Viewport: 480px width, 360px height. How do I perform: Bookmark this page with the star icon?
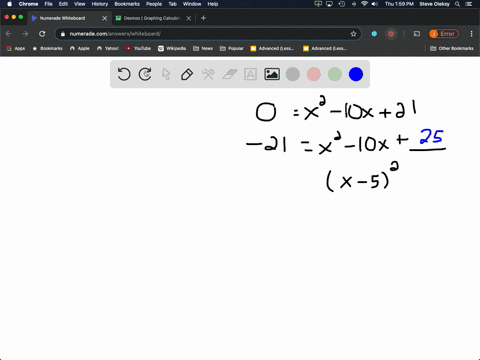353,34
